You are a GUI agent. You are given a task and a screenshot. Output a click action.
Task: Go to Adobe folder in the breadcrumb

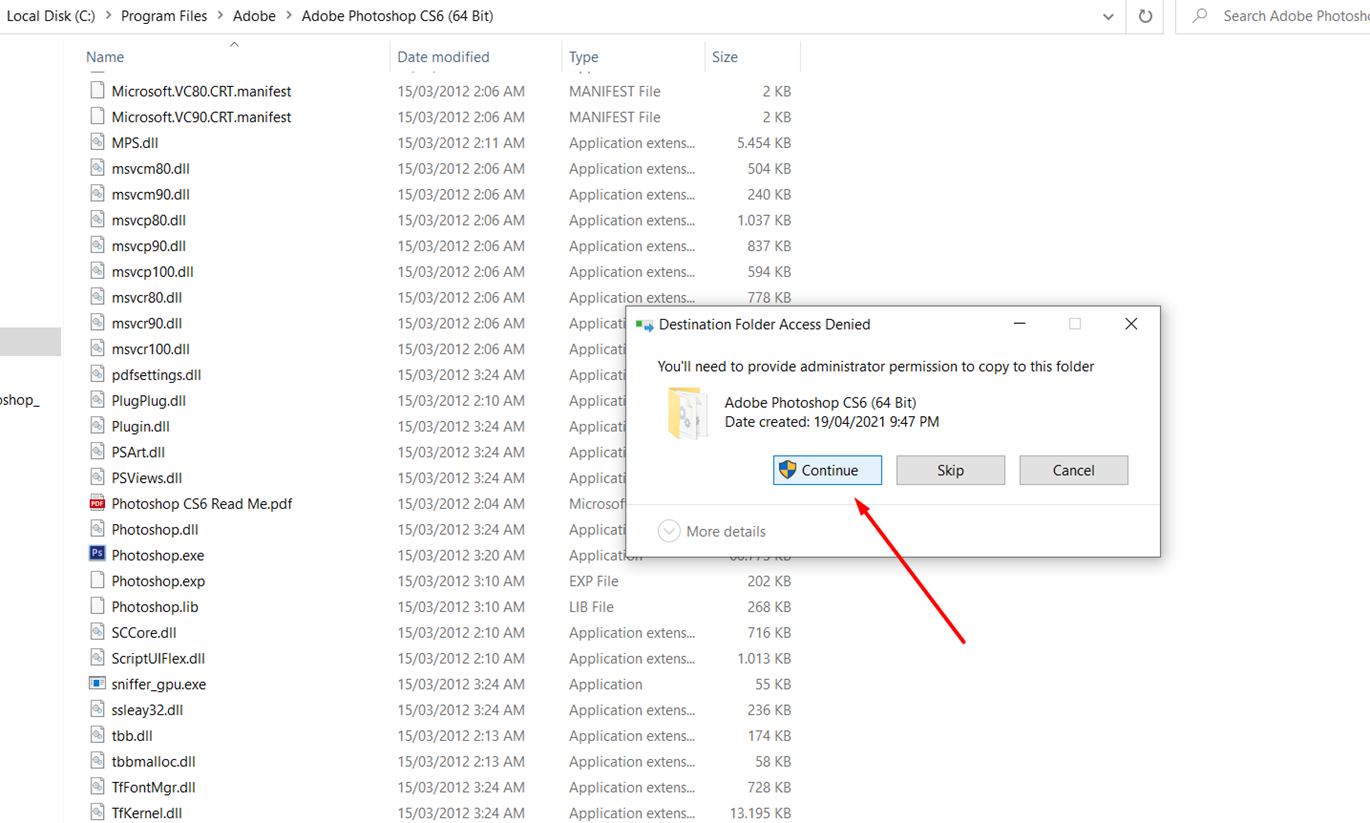[254, 16]
